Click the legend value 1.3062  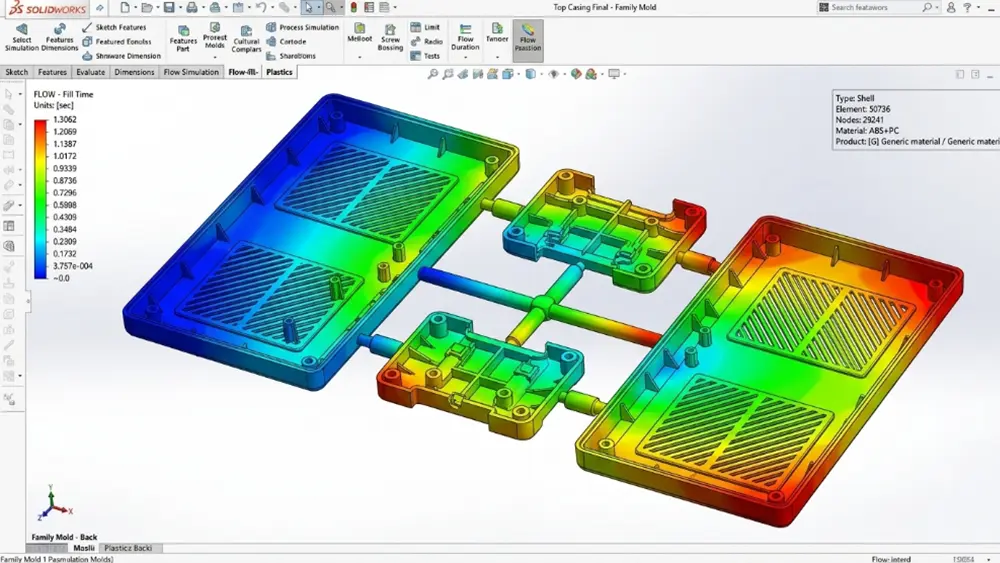pos(65,119)
